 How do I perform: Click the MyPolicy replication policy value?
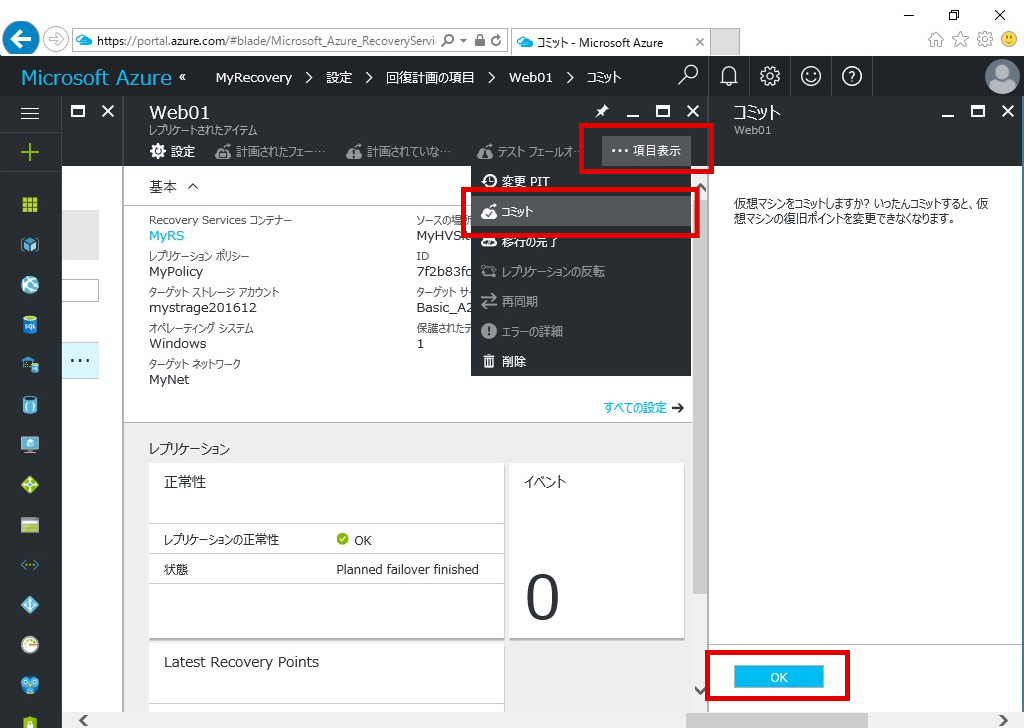coord(176,272)
